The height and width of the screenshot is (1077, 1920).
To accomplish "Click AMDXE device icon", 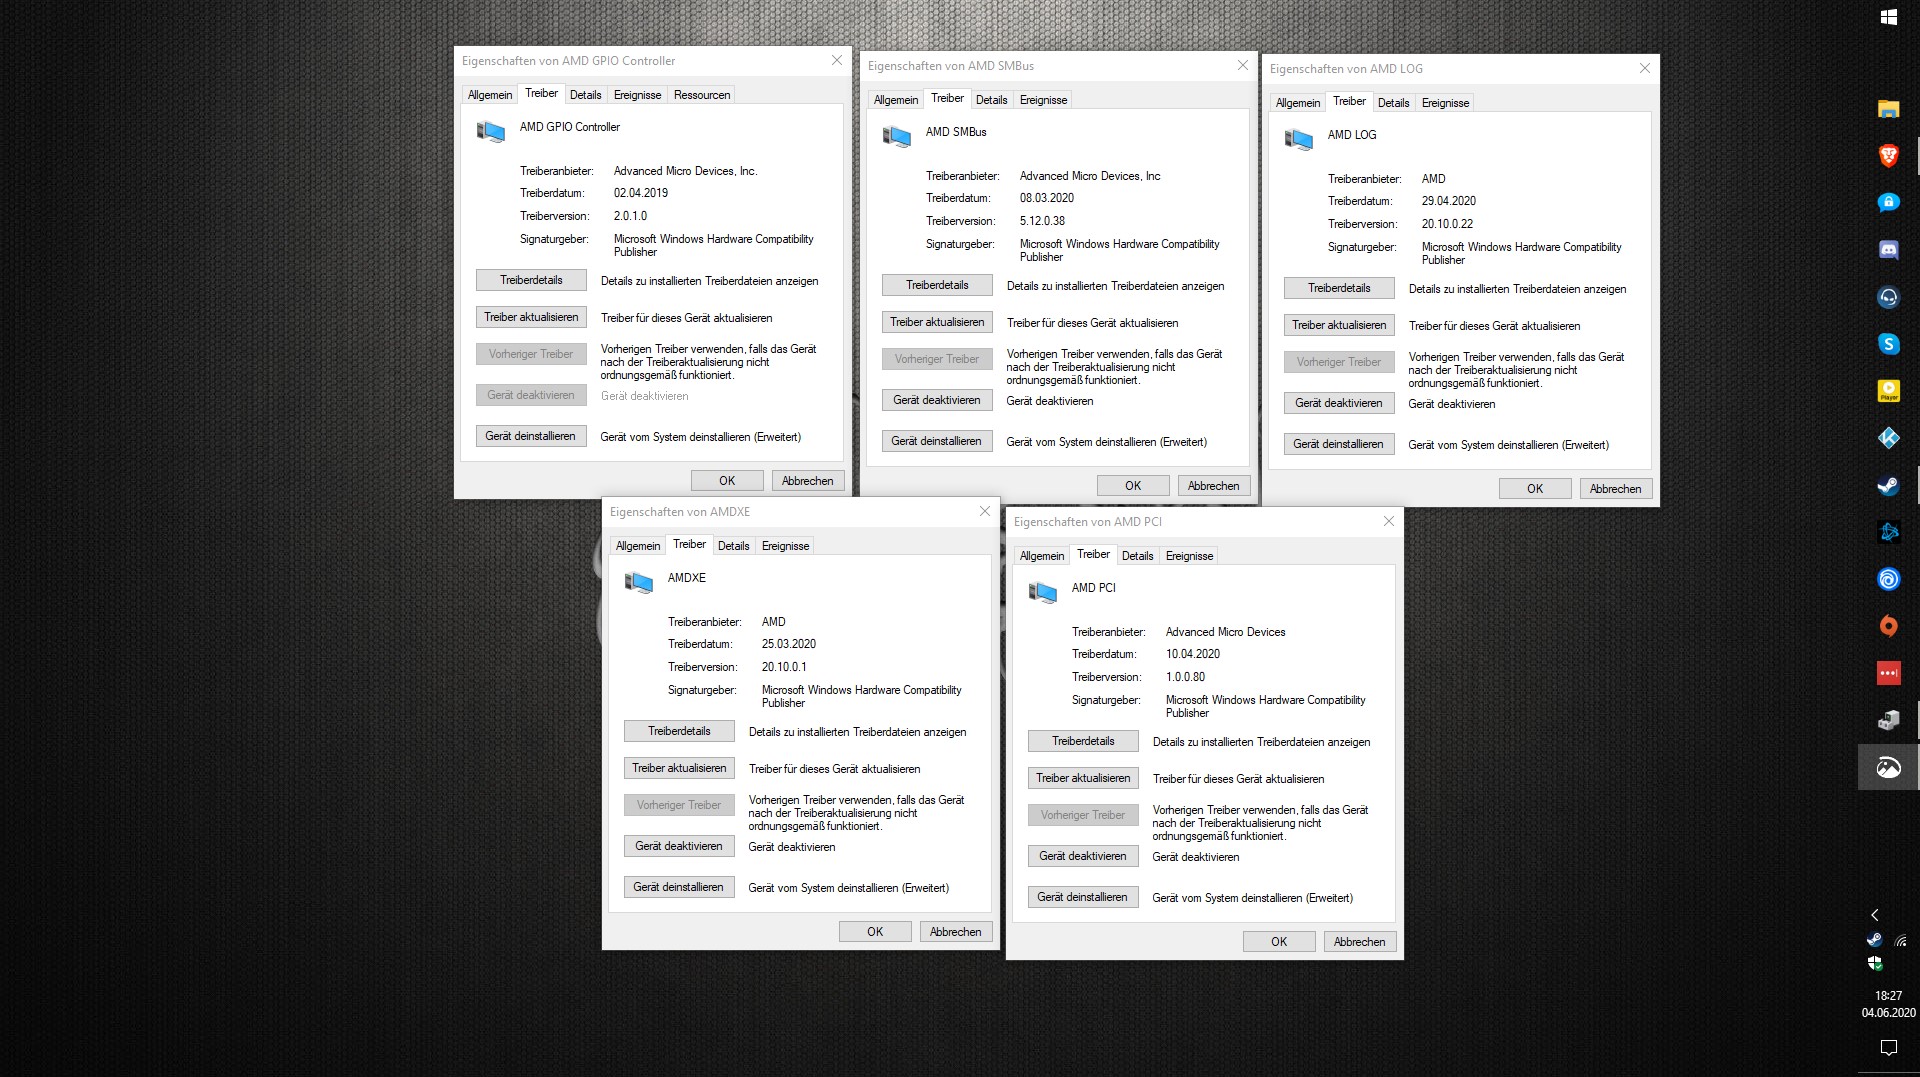I will pyautogui.click(x=638, y=582).
